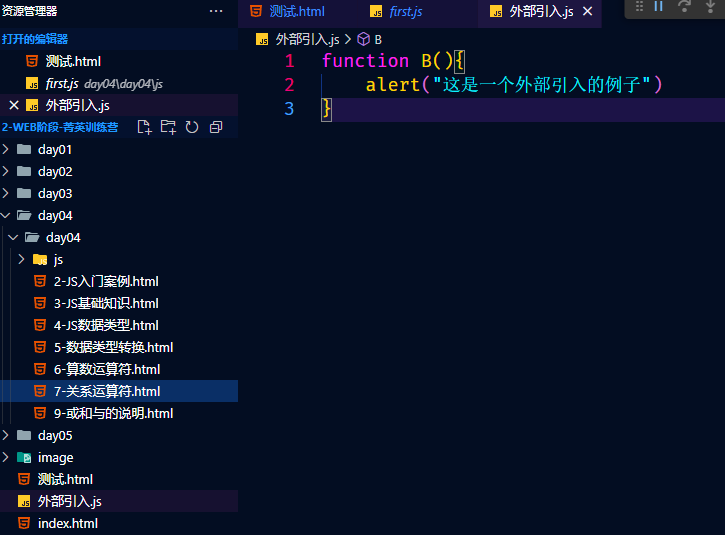Open the explorer more actions ellipsis
Image resolution: width=725 pixels, height=535 pixels.
[x=216, y=11]
